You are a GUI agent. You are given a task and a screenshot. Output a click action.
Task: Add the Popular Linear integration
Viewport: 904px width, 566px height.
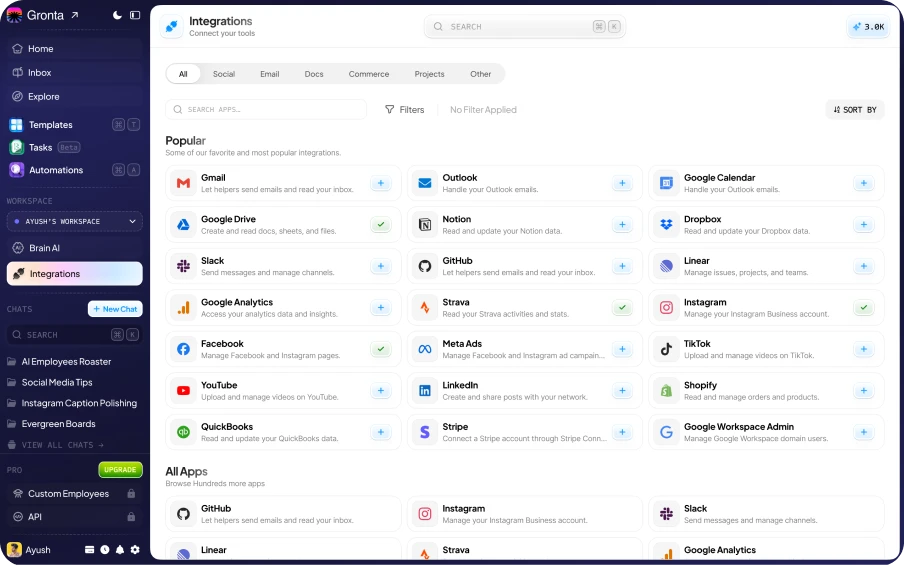pos(864,266)
